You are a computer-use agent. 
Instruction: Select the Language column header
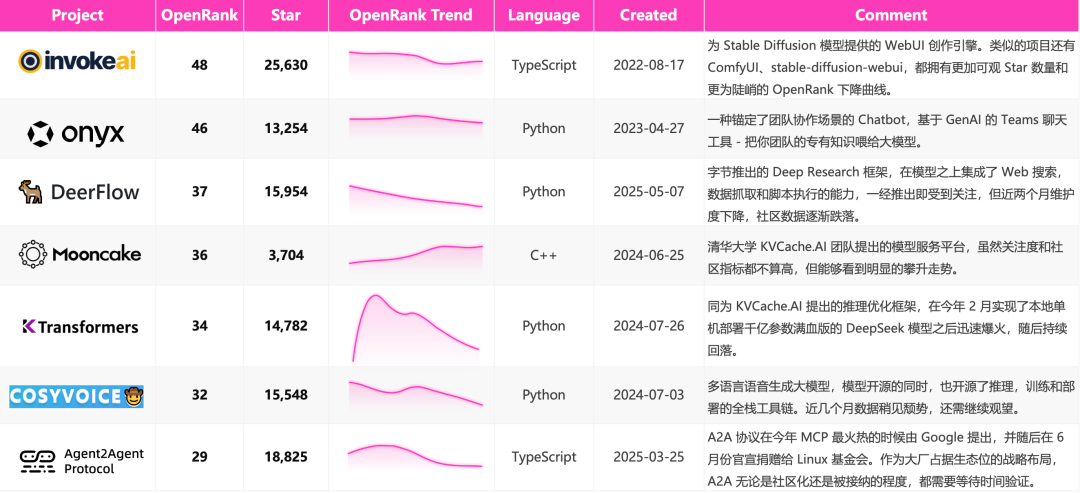click(543, 15)
